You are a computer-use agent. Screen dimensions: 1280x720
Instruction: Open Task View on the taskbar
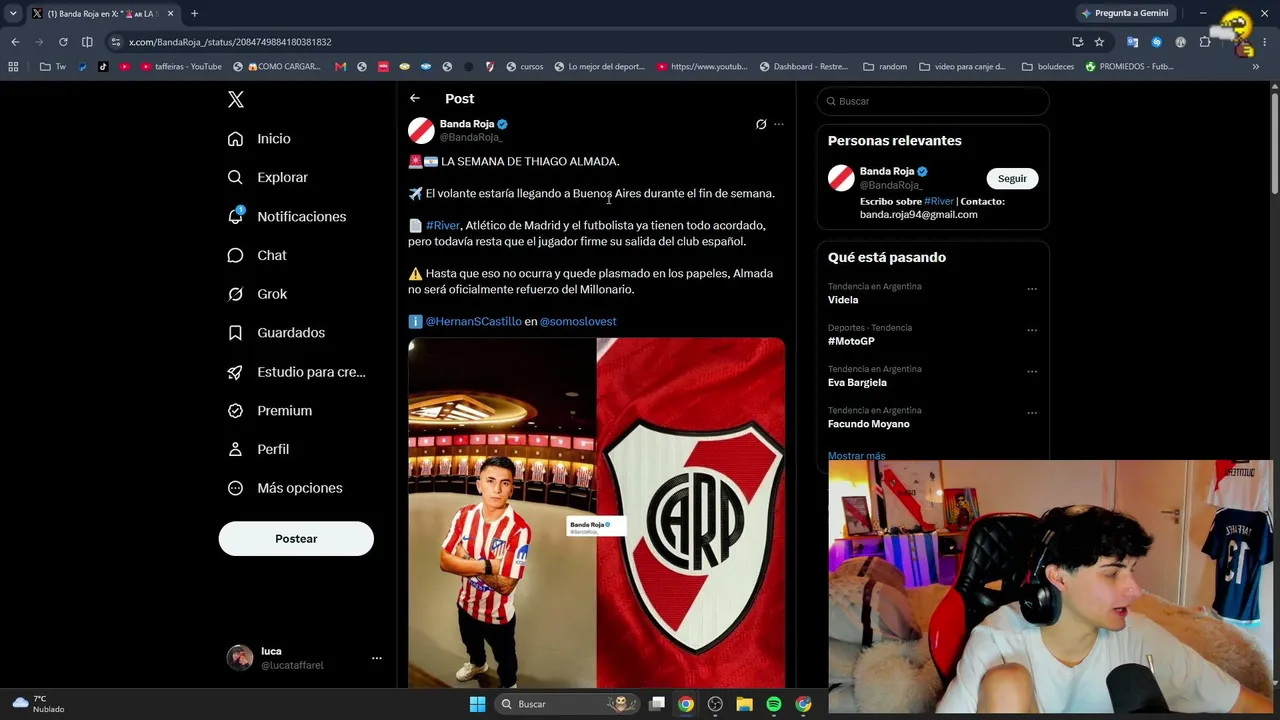[657, 704]
